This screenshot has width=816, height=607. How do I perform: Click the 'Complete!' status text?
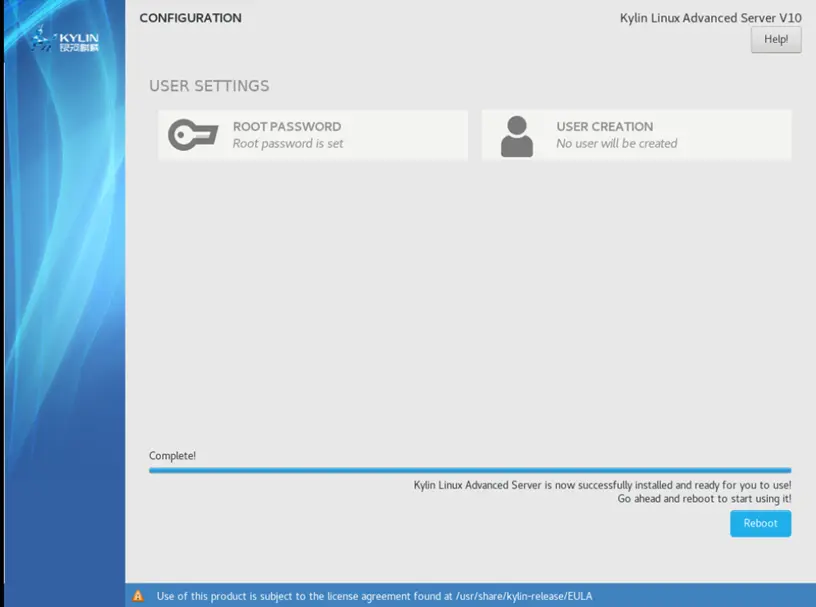click(172, 456)
